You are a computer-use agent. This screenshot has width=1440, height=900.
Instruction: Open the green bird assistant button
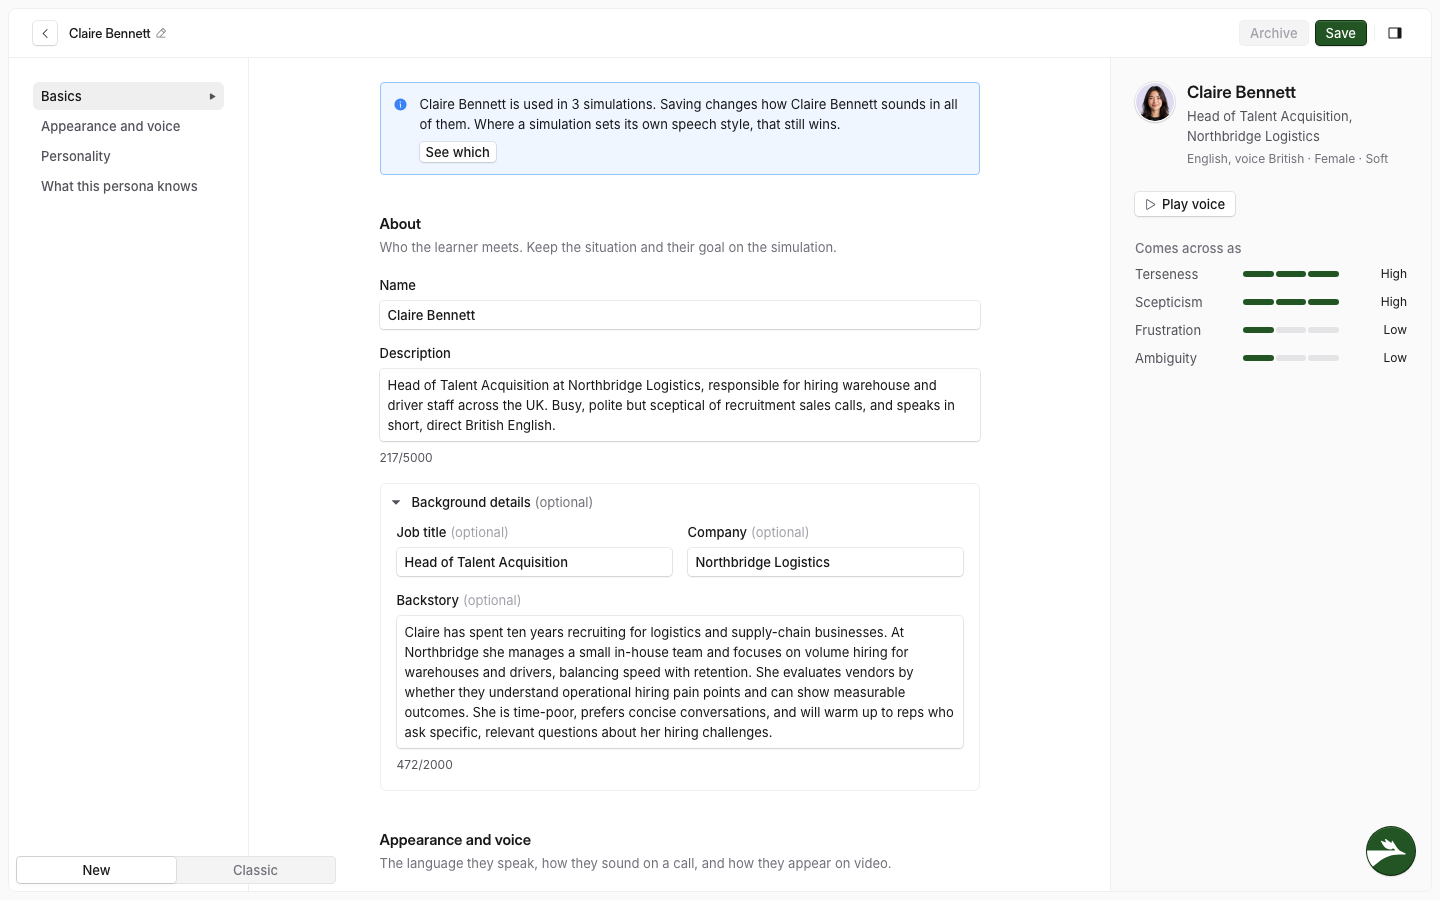[x=1391, y=851]
